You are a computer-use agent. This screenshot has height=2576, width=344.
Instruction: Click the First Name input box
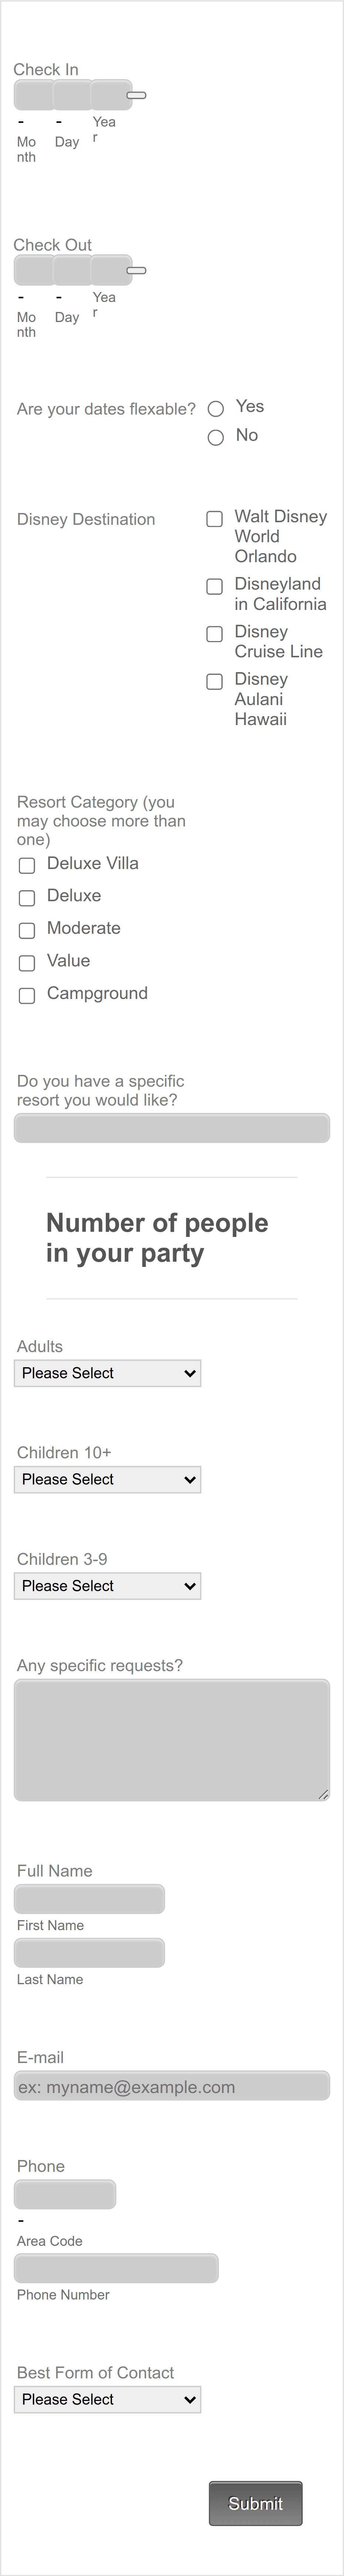click(89, 1899)
